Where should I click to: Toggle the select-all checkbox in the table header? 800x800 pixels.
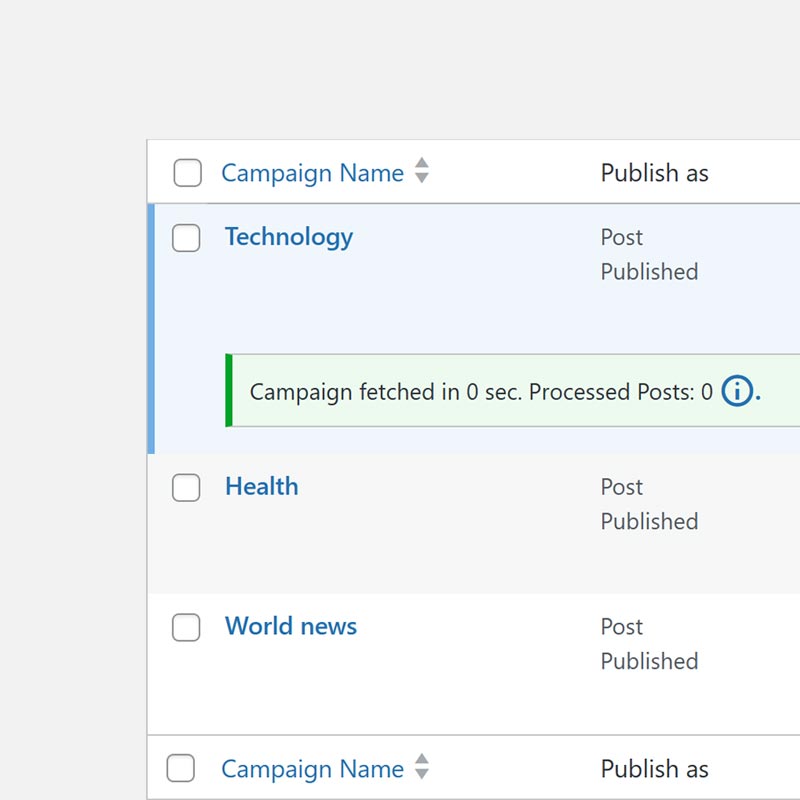tap(187, 173)
